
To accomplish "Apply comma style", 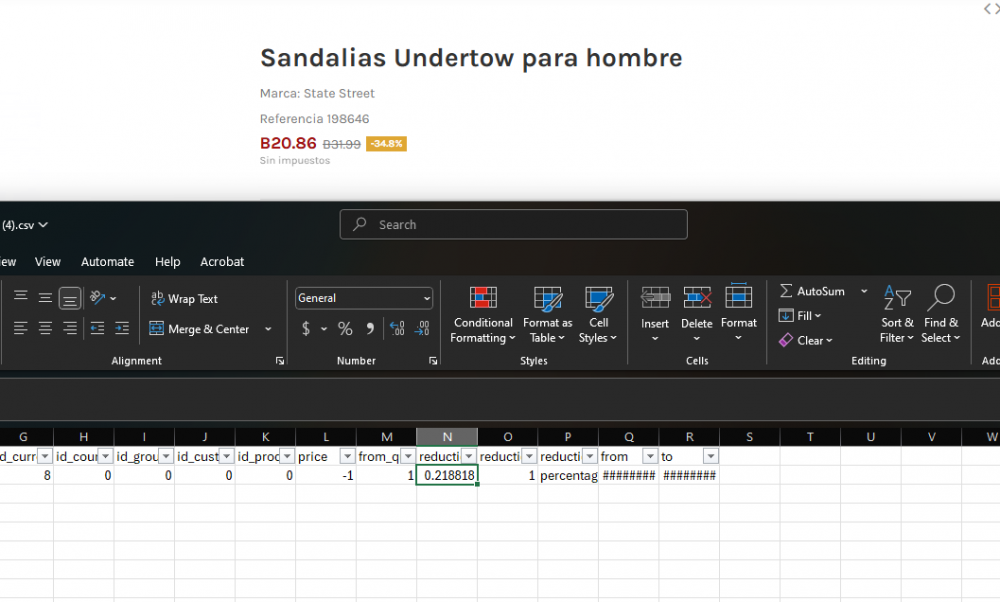I will click(x=370, y=328).
